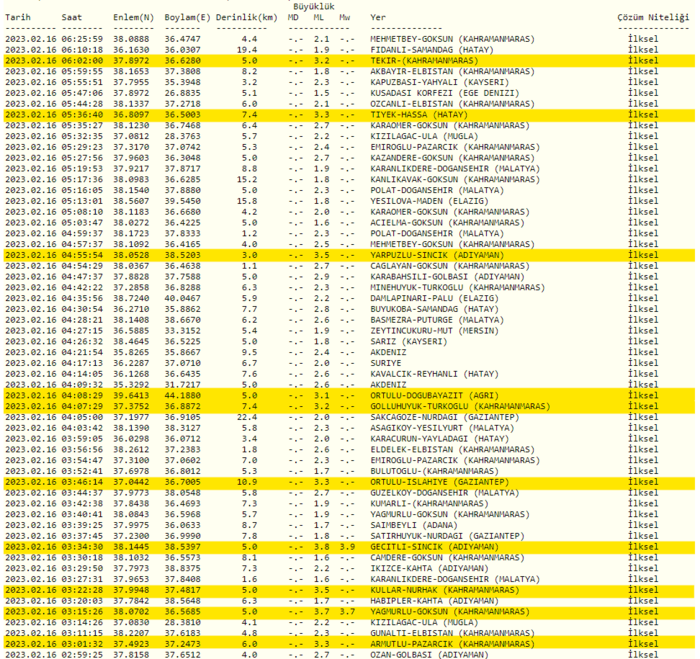
Task: Select OZCANLI-ELBISTAN (KAHRAMANMARAS) entry
Action: tap(452, 104)
